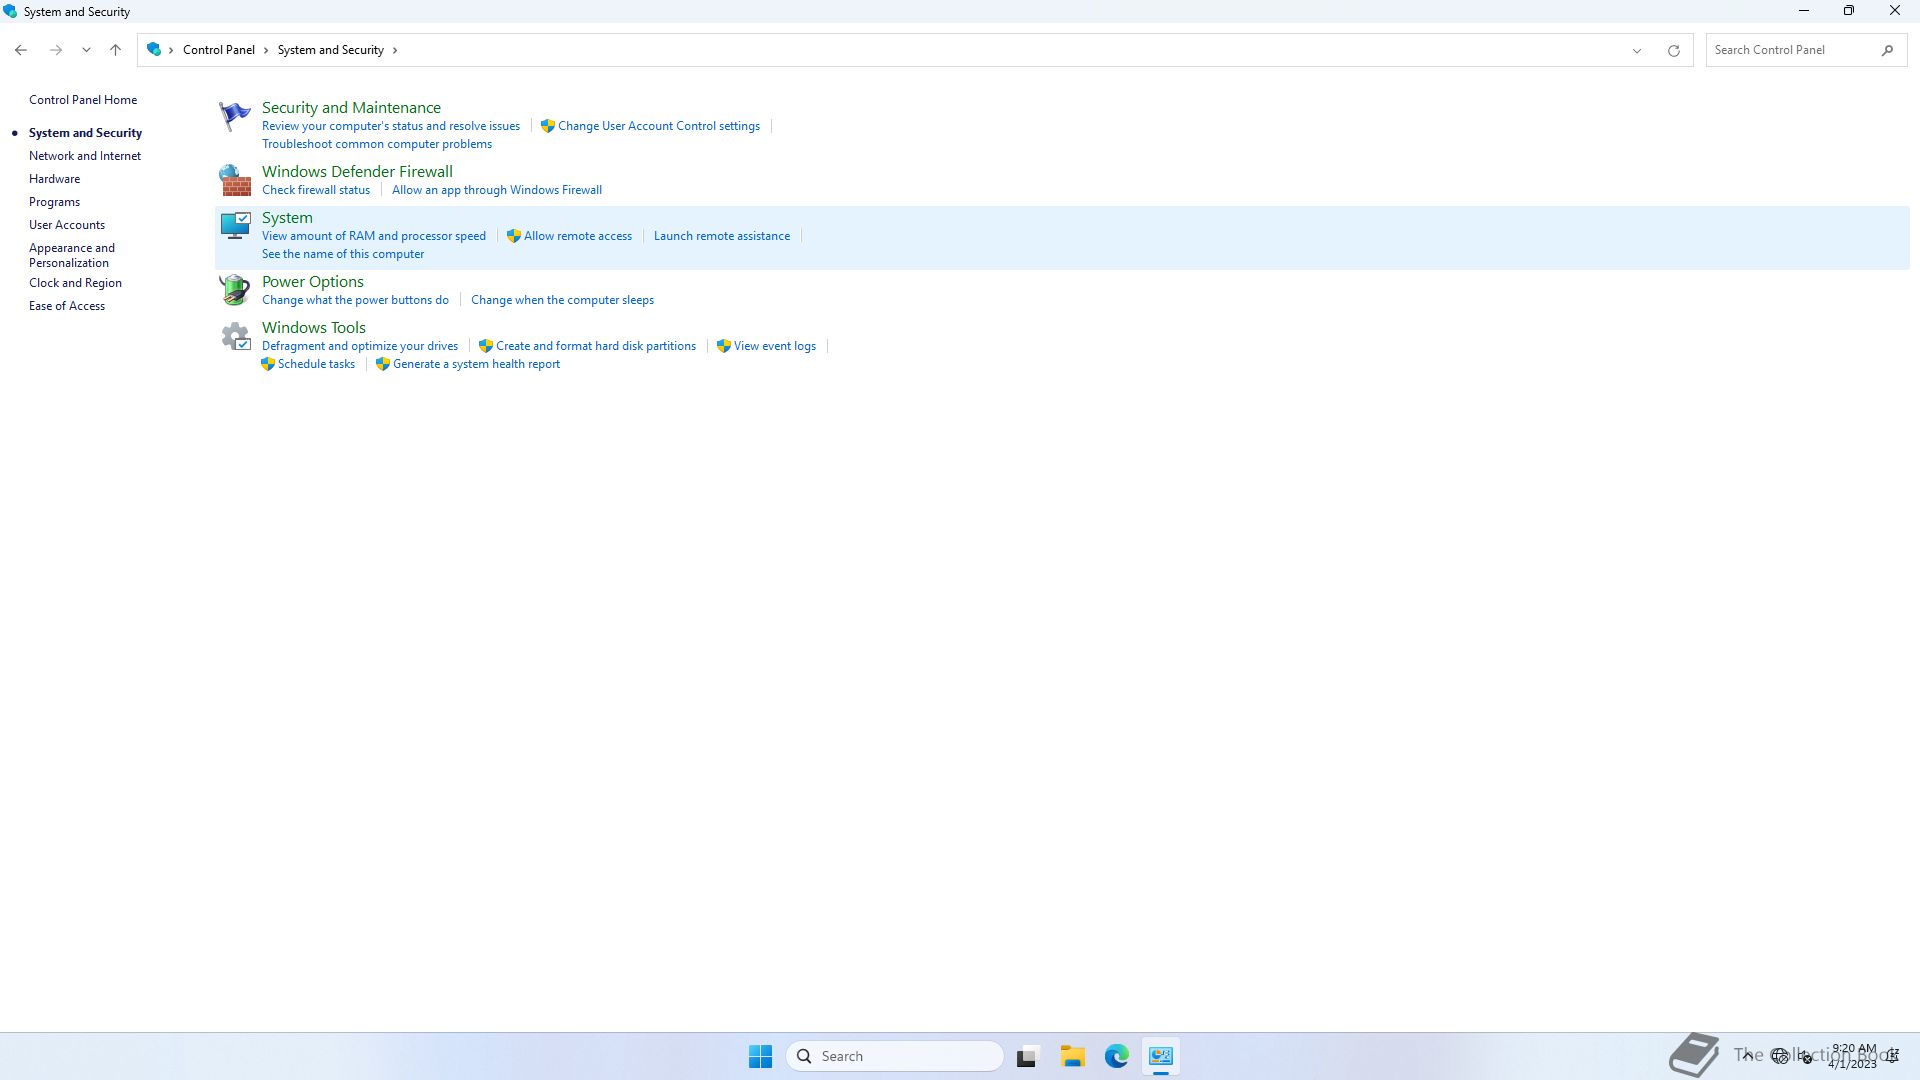
Task: Open Windows Defender Firewall heading
Action: pyautogui.click(x=357, y=171)
